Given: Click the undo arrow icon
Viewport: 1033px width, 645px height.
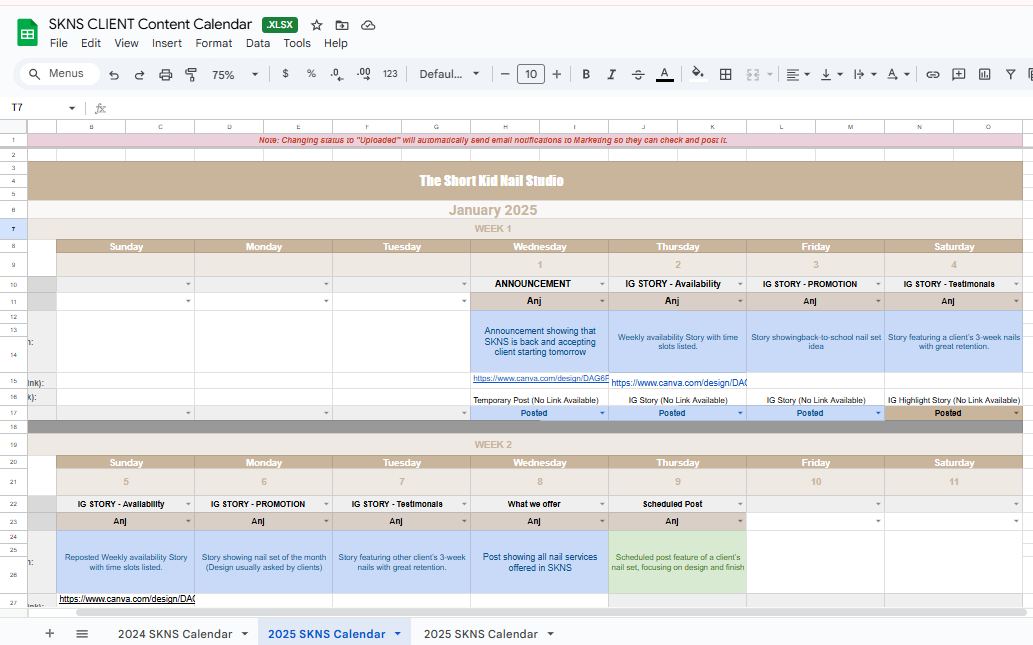Looking at the screenshot, I should pyautogui.click(x=114, y=74).
